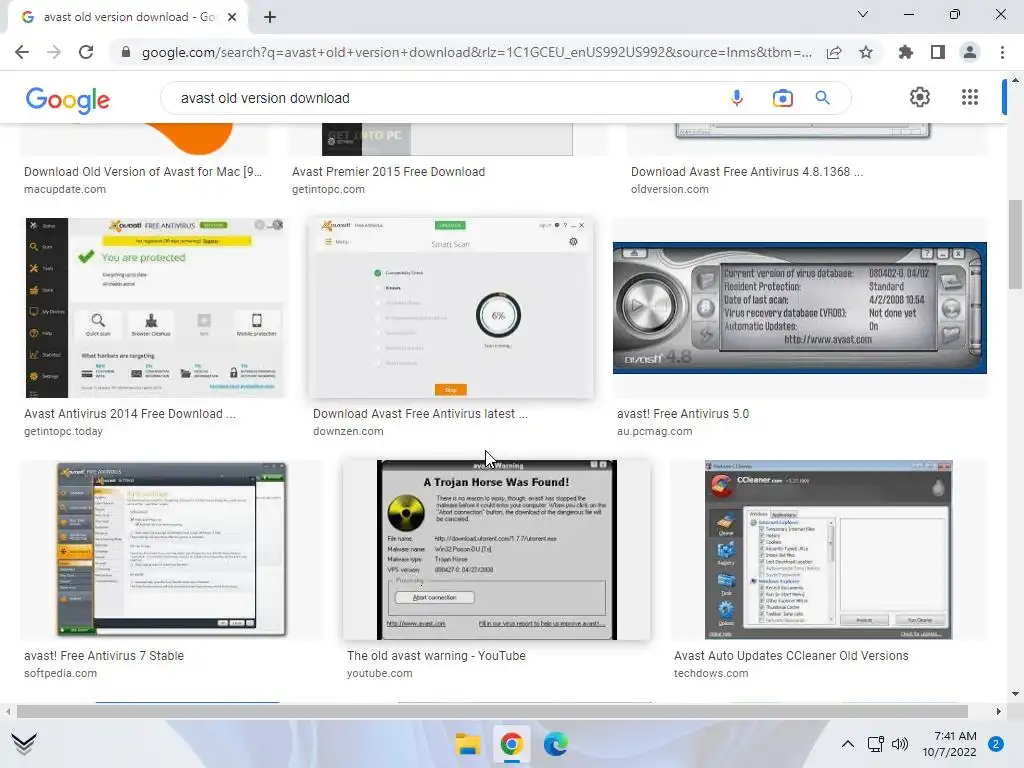The image size is (1024, 768).
Task: Select the Smart Scan 6% thumbnail
Action: point(451,308)
